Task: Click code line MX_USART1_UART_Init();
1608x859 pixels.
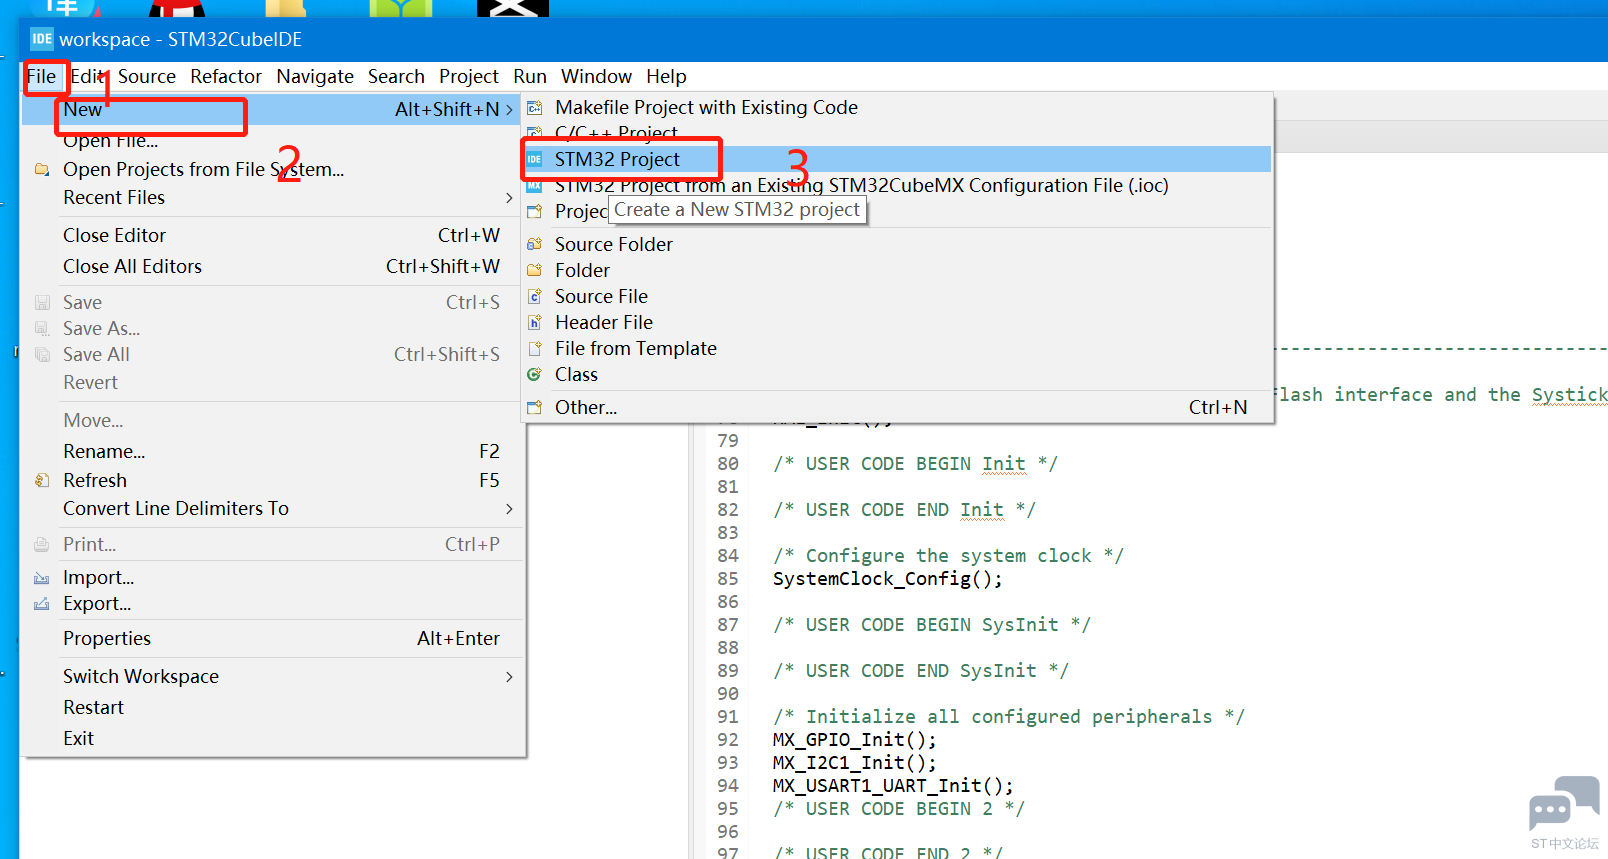Action: click(893, 786)
